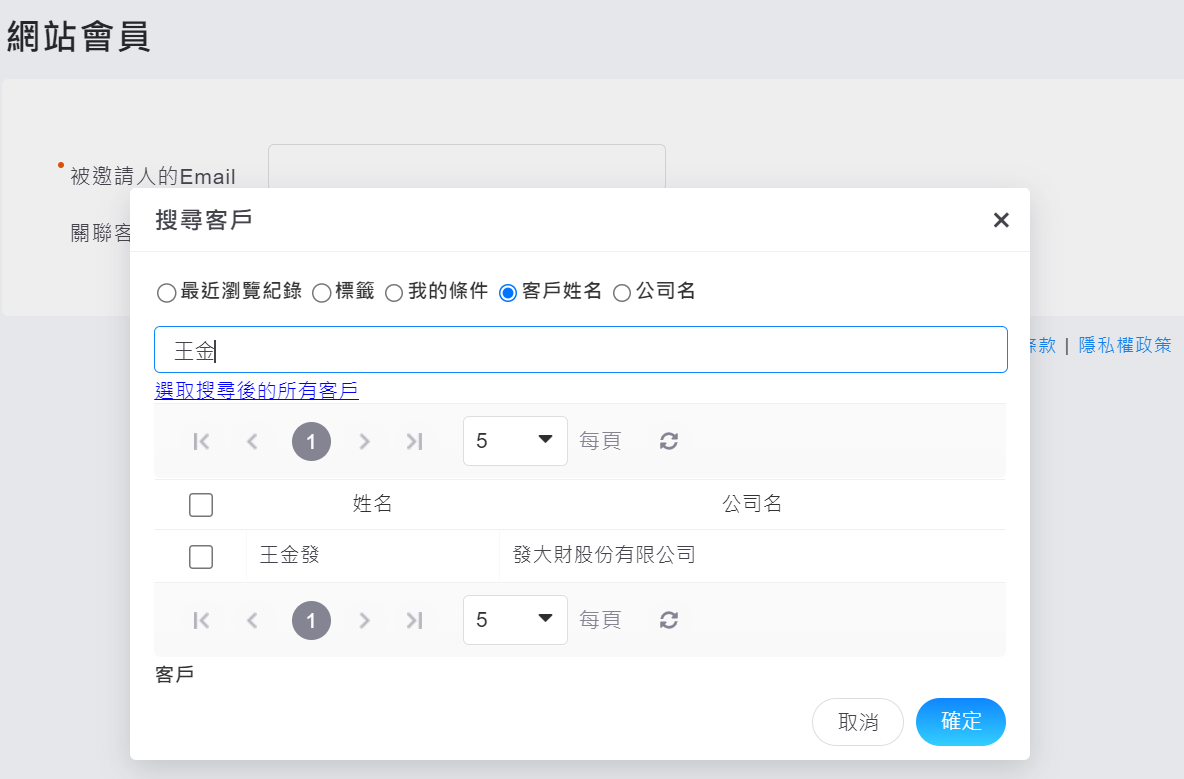Click next-page arrow in top pagination bar
1184x779 pixels.
coord(364,441)
